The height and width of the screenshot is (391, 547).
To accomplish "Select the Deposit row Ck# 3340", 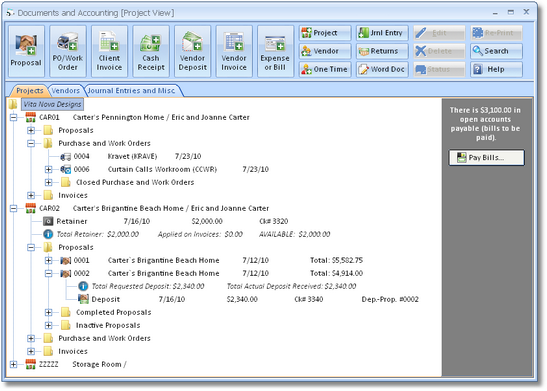I will [248, 300].
